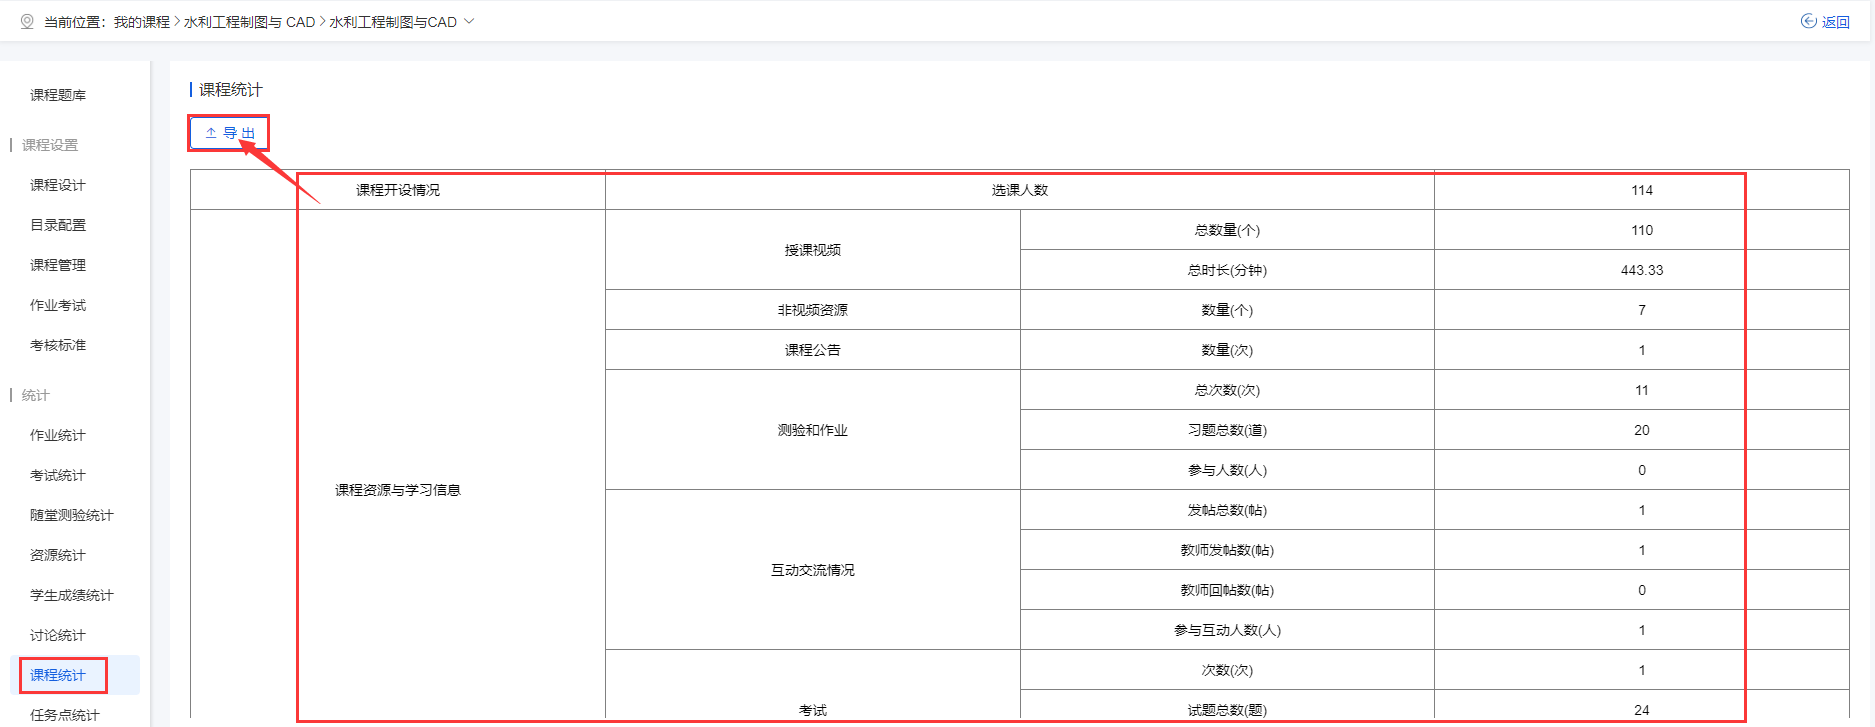The width and height of the screenshot is (1875, 727).
Task: Open 水利工程制图与 CAD breadcrumb link
Action: pos(250,22)
